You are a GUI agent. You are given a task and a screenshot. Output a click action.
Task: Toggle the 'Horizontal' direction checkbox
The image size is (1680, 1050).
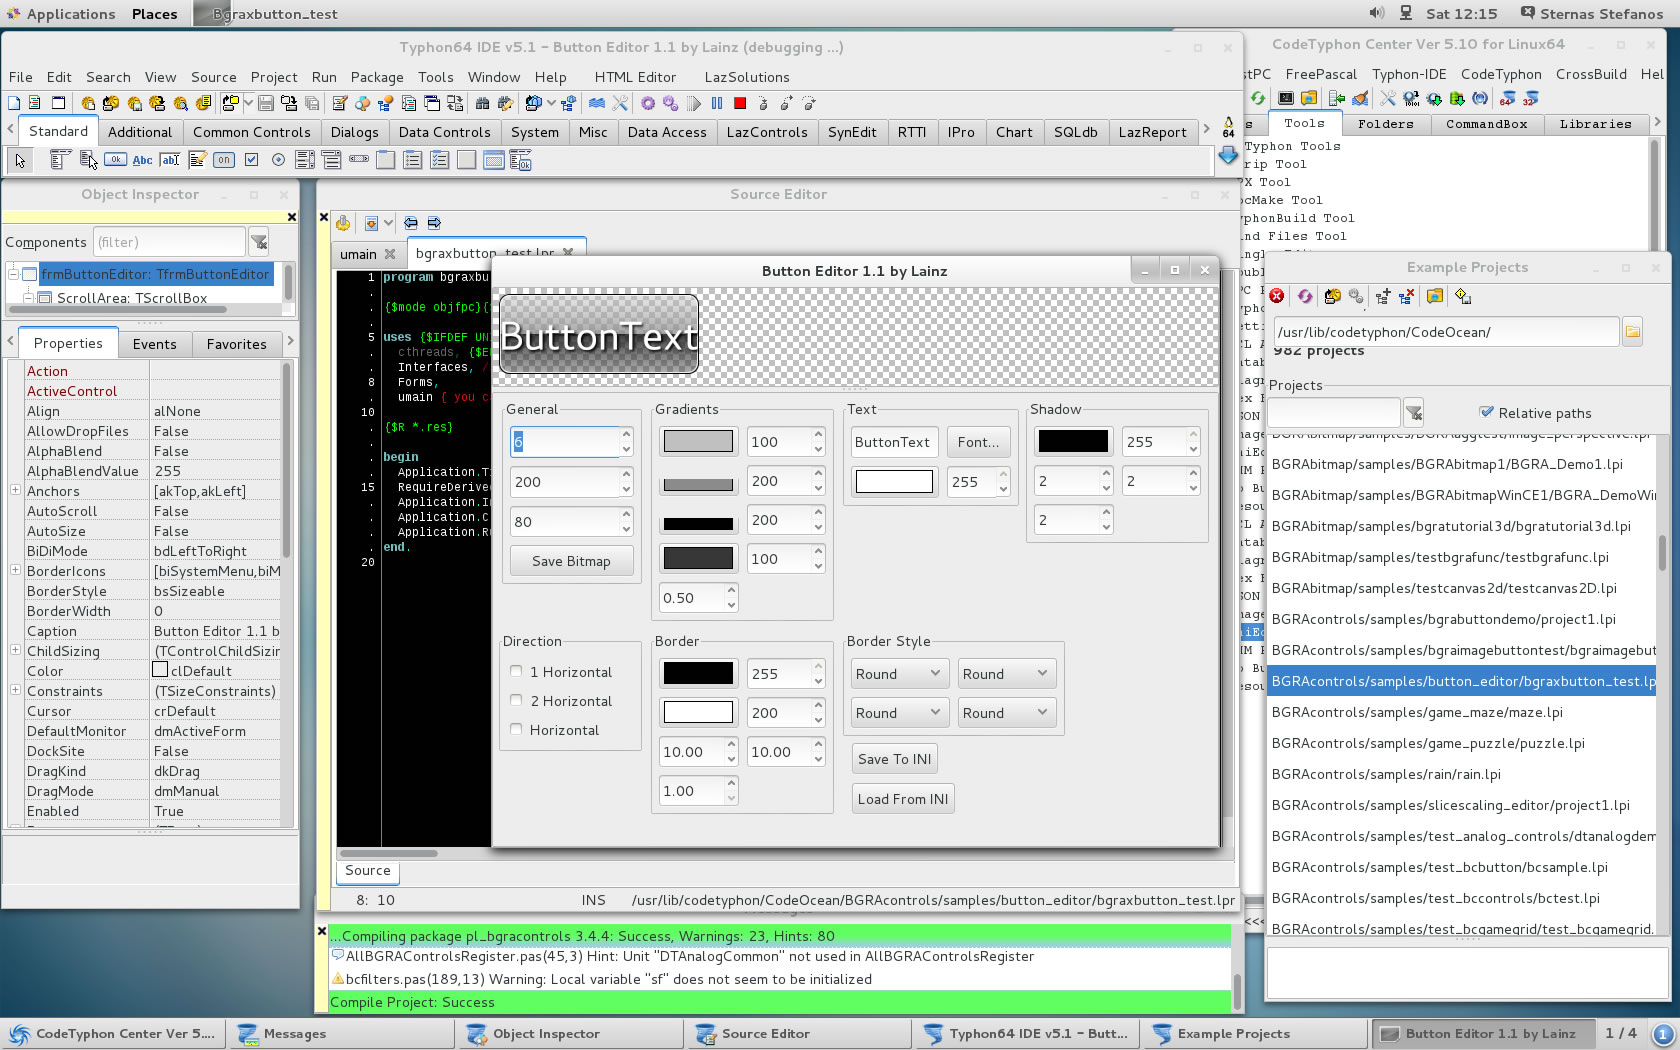click(x=516, y=729)
